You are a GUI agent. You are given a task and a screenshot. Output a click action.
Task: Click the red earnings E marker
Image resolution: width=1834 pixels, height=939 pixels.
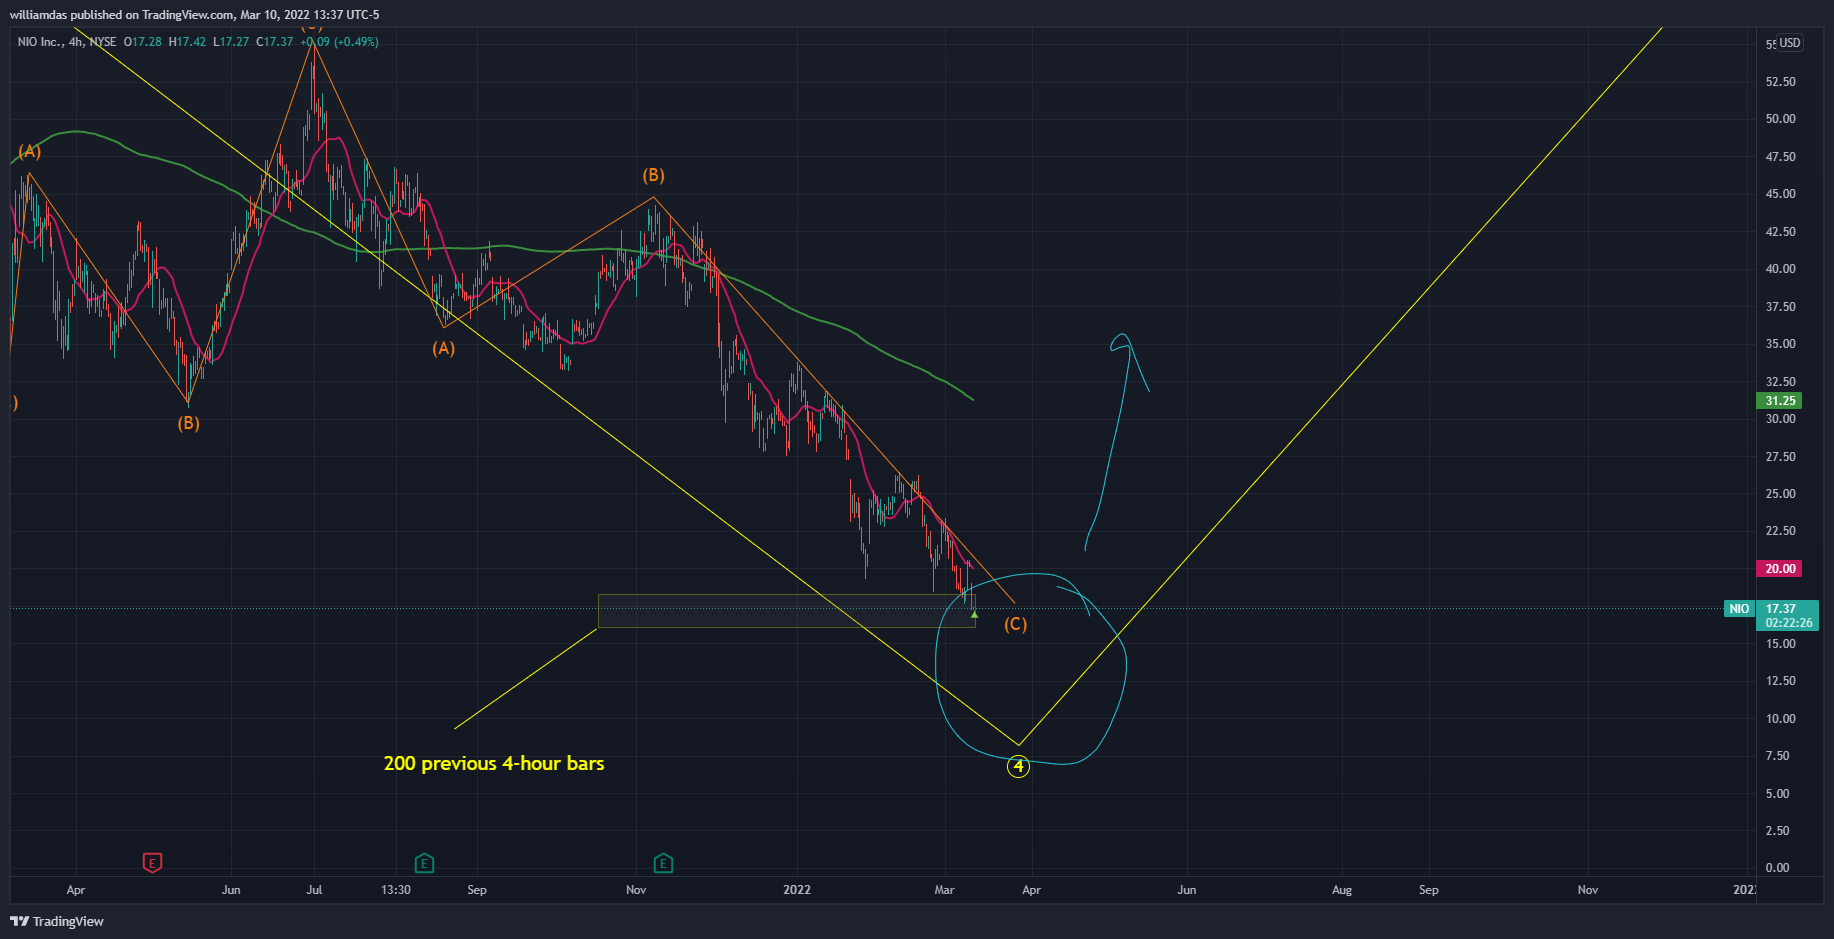tap(152, 863)
